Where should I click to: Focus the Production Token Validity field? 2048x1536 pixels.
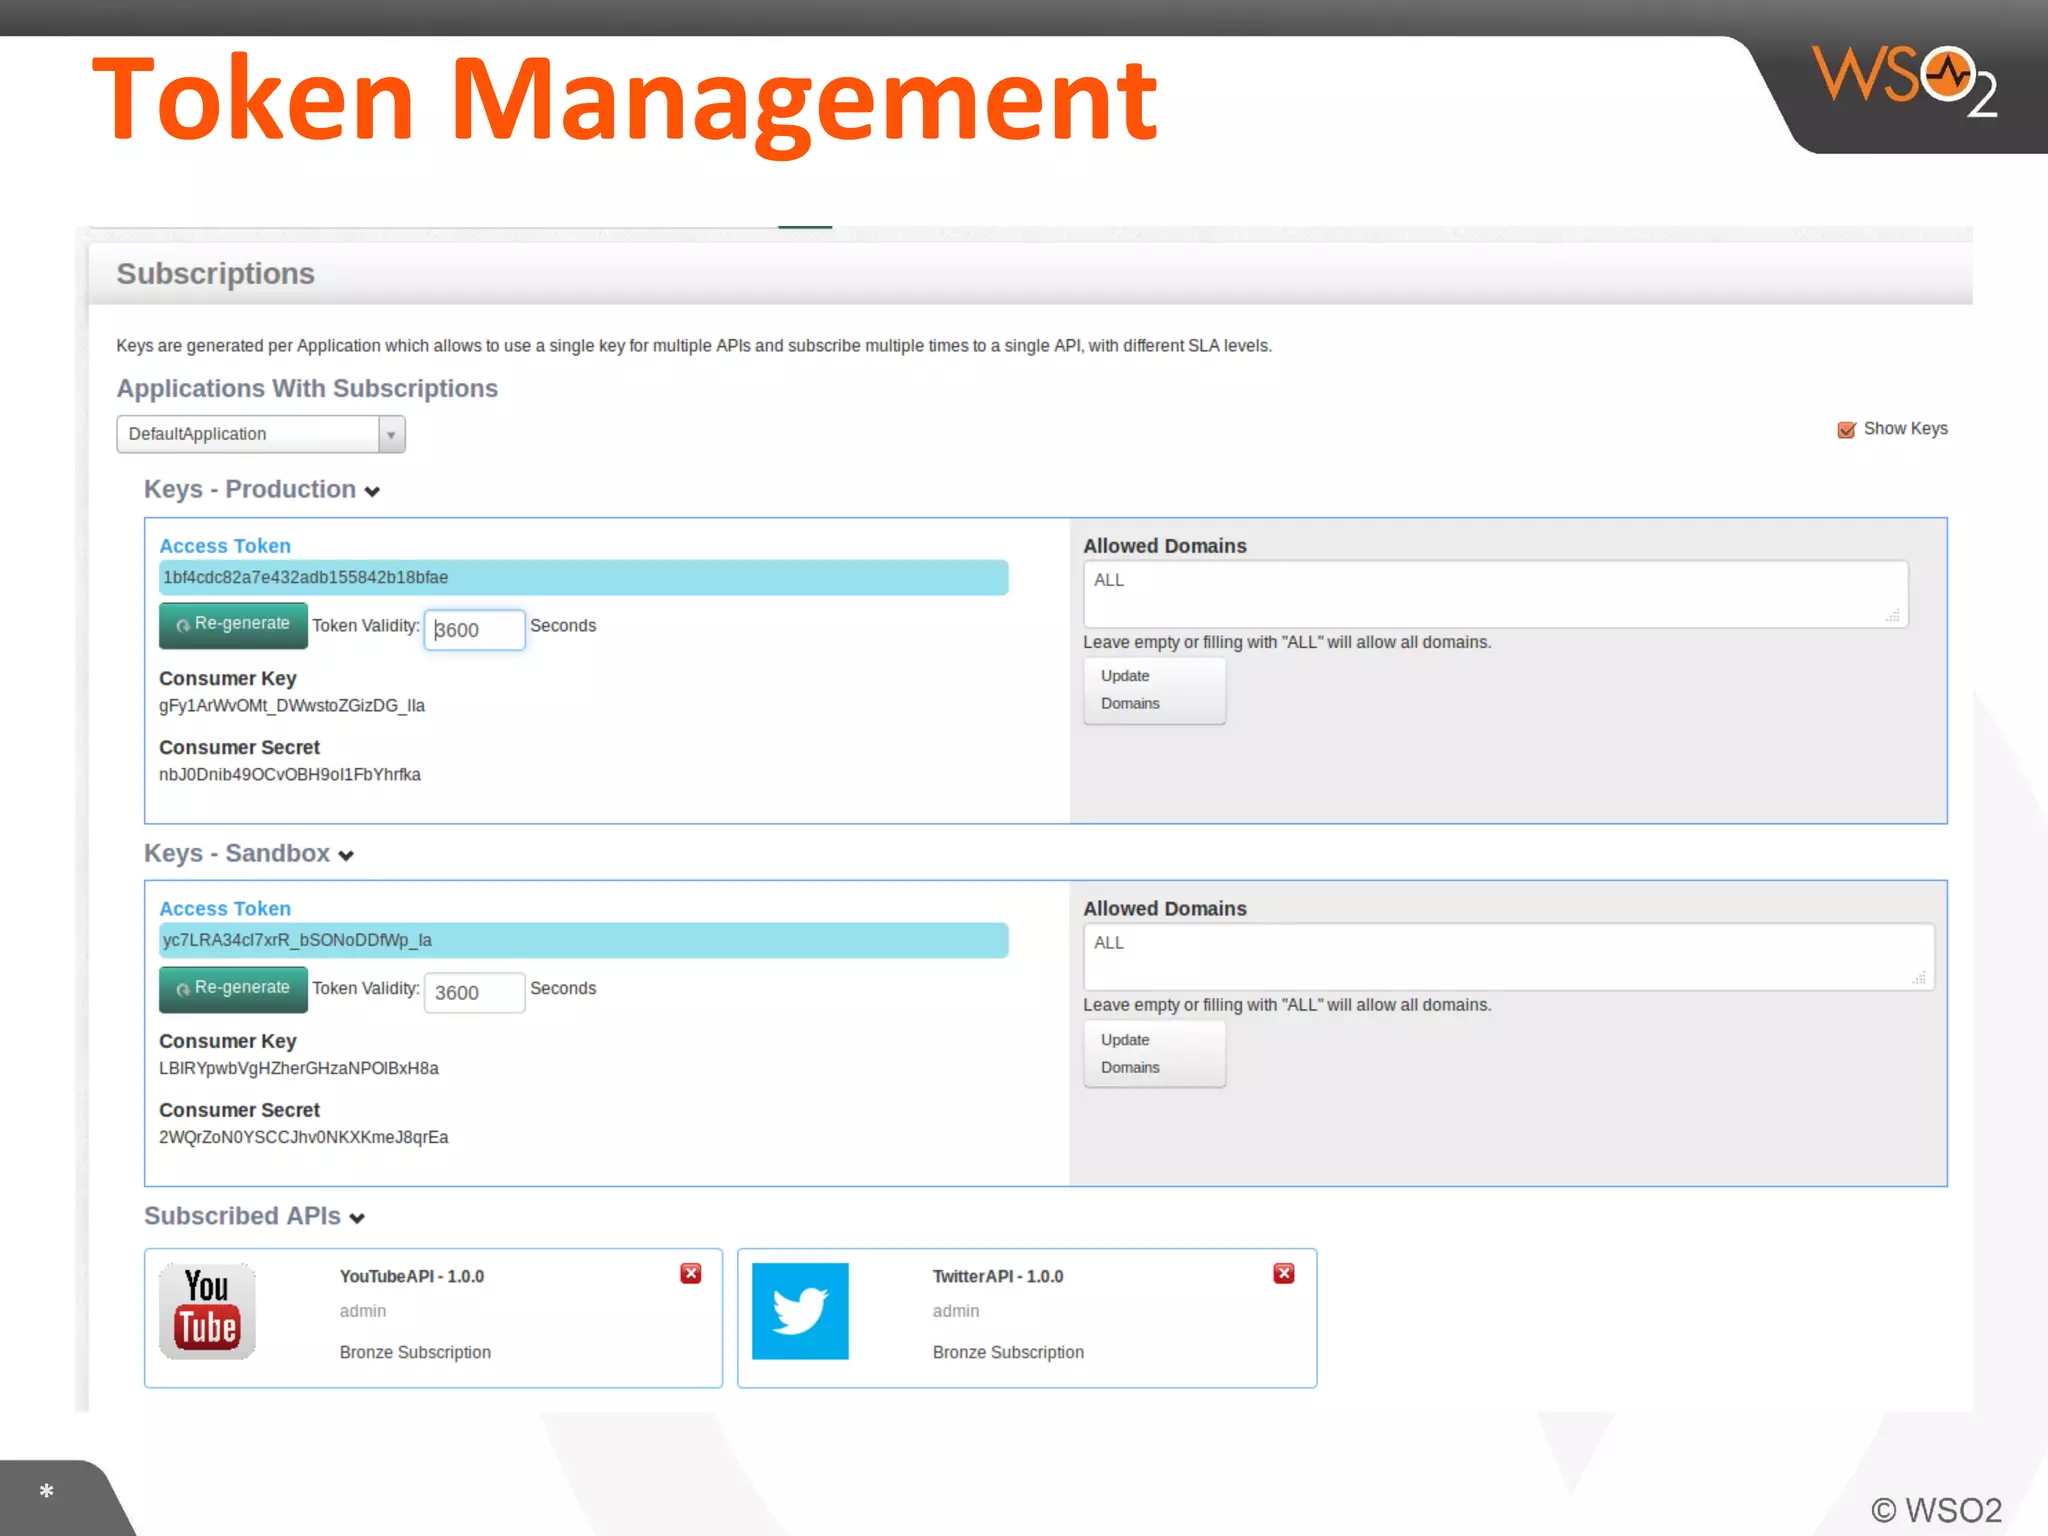[474, 630]
